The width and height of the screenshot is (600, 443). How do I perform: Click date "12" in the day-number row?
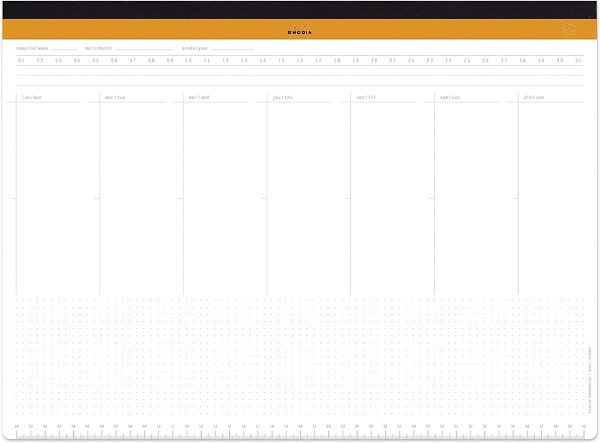pyautogui.click(x=225, y=60)
